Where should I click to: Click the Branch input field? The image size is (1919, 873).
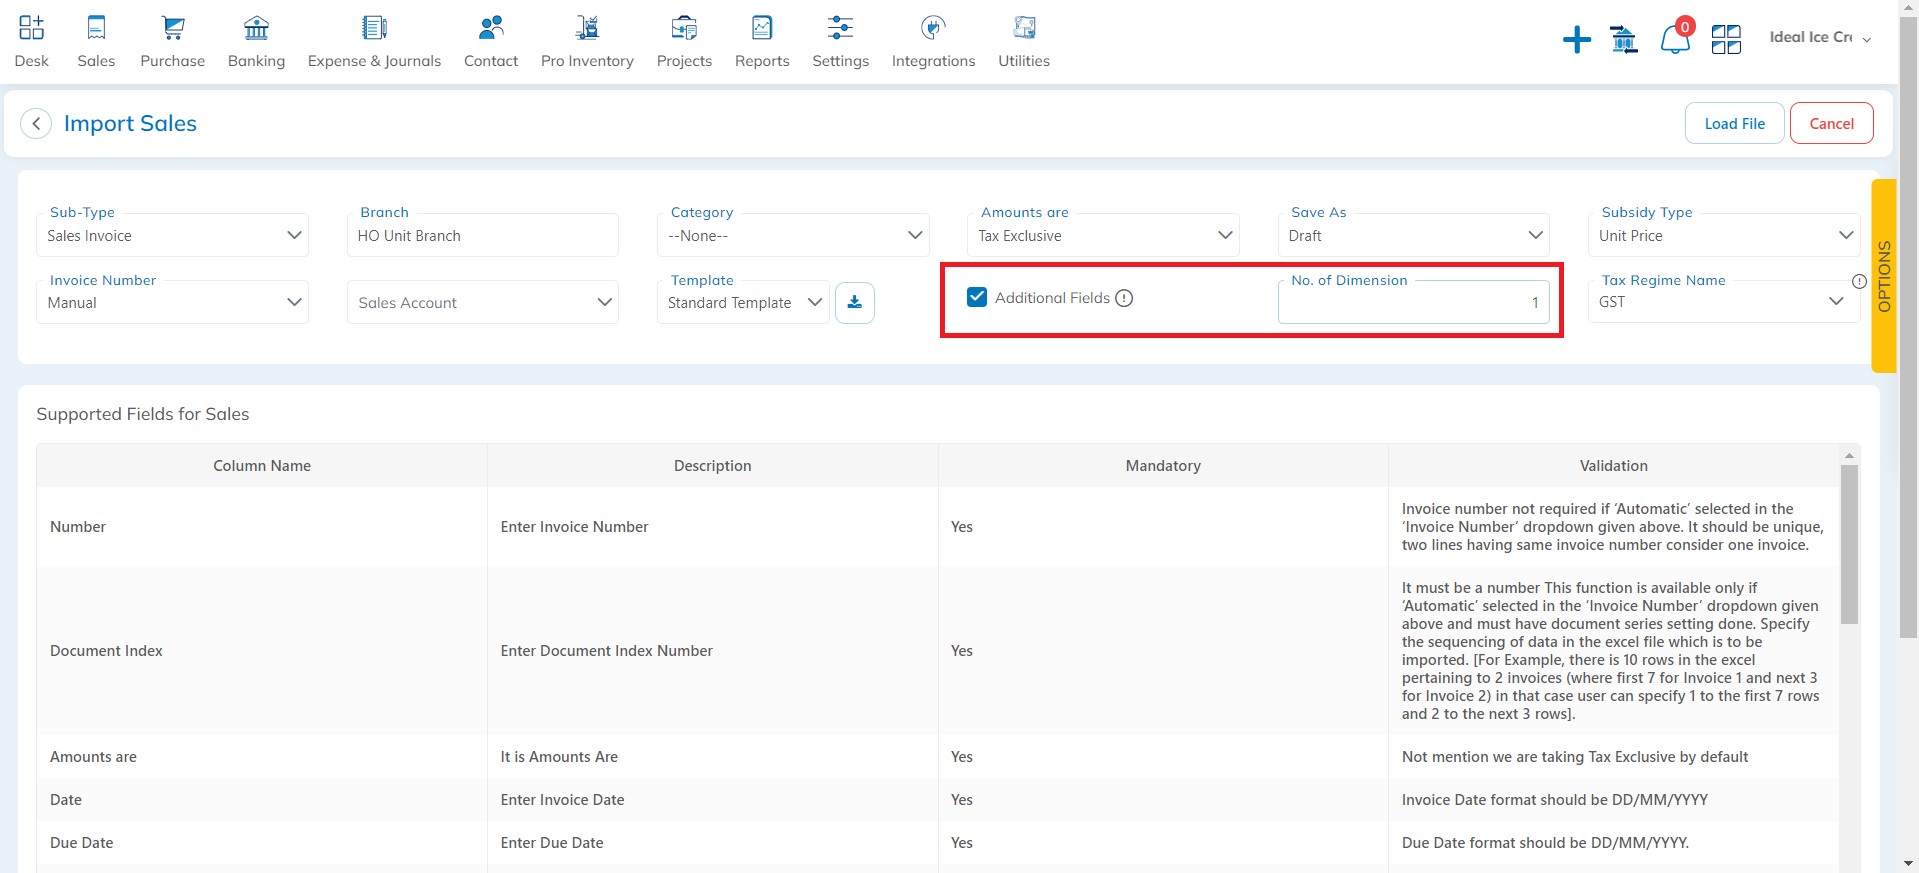pyautogui.click(x=483, y=236)
